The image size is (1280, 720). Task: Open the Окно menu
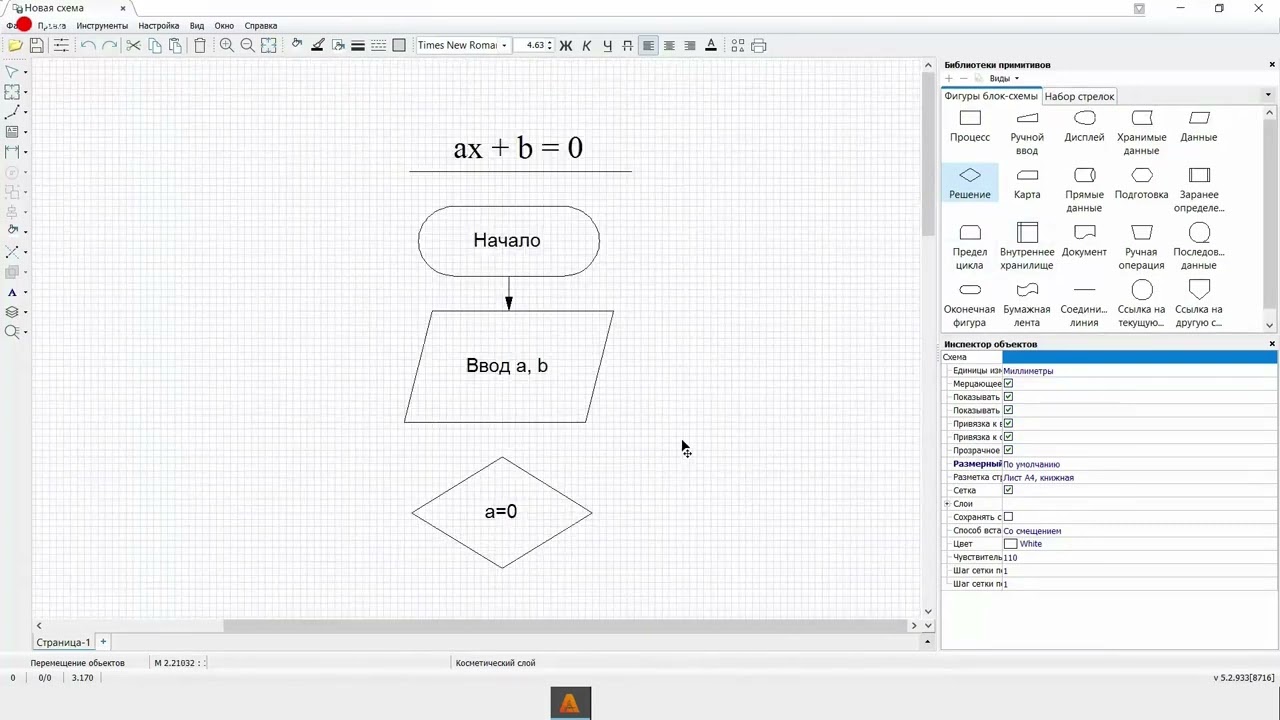pos(224,25)
